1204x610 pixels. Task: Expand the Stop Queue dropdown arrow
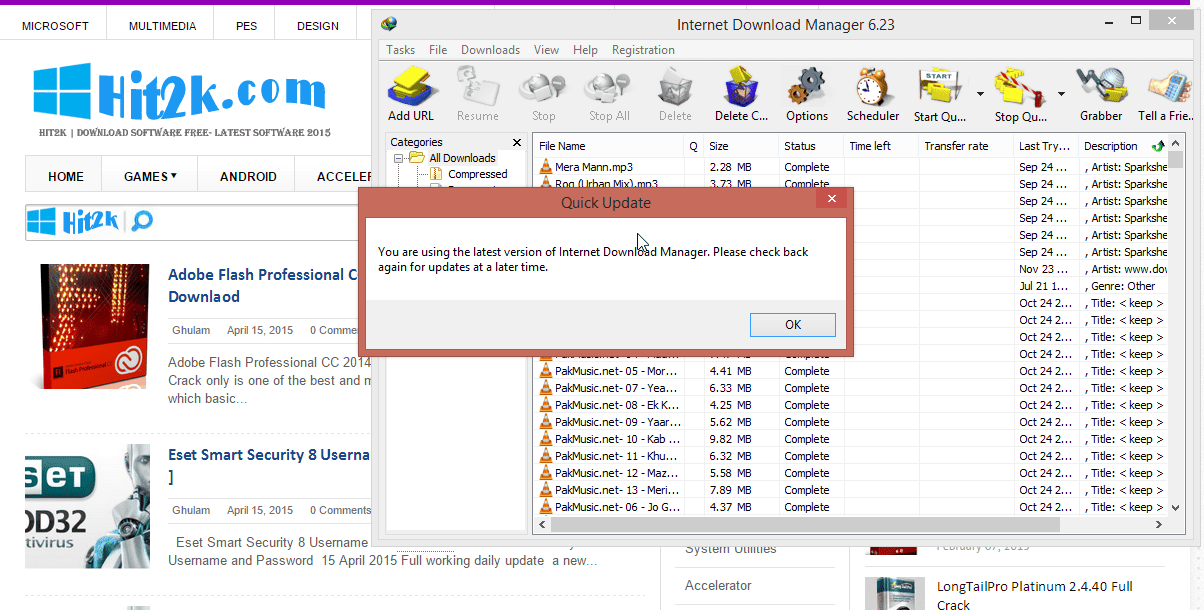[1061, 94]
